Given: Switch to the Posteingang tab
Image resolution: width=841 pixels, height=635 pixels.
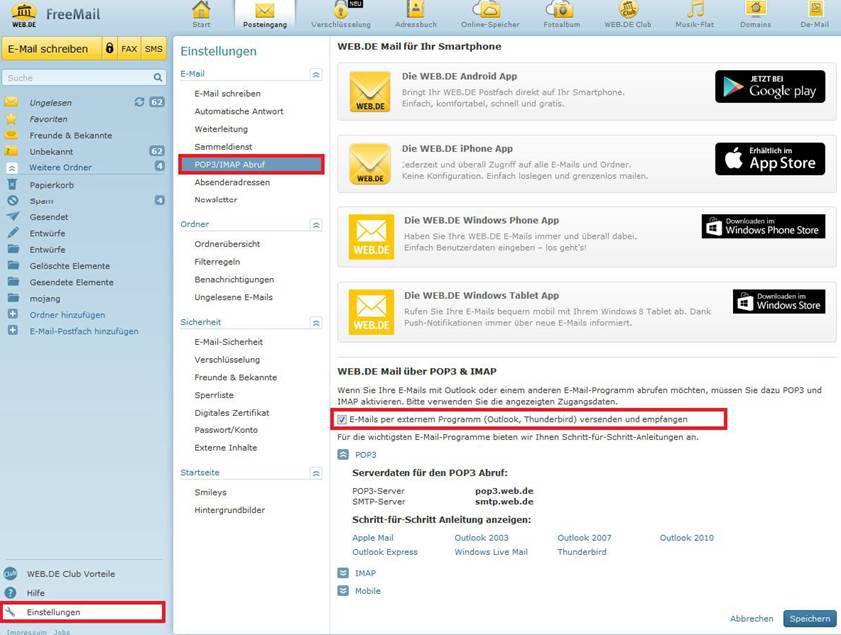Looking at the screenshot, I should [x=265, y=15].
